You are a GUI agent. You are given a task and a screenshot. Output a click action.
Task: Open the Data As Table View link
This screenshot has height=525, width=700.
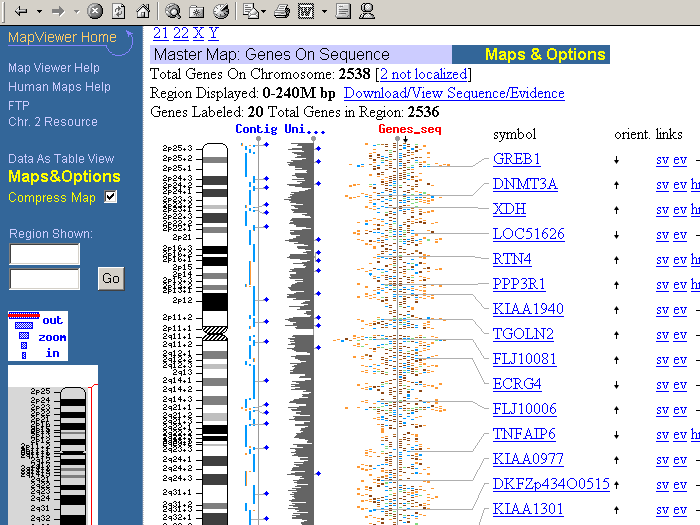pyautogui.click(x=61, y=159)
